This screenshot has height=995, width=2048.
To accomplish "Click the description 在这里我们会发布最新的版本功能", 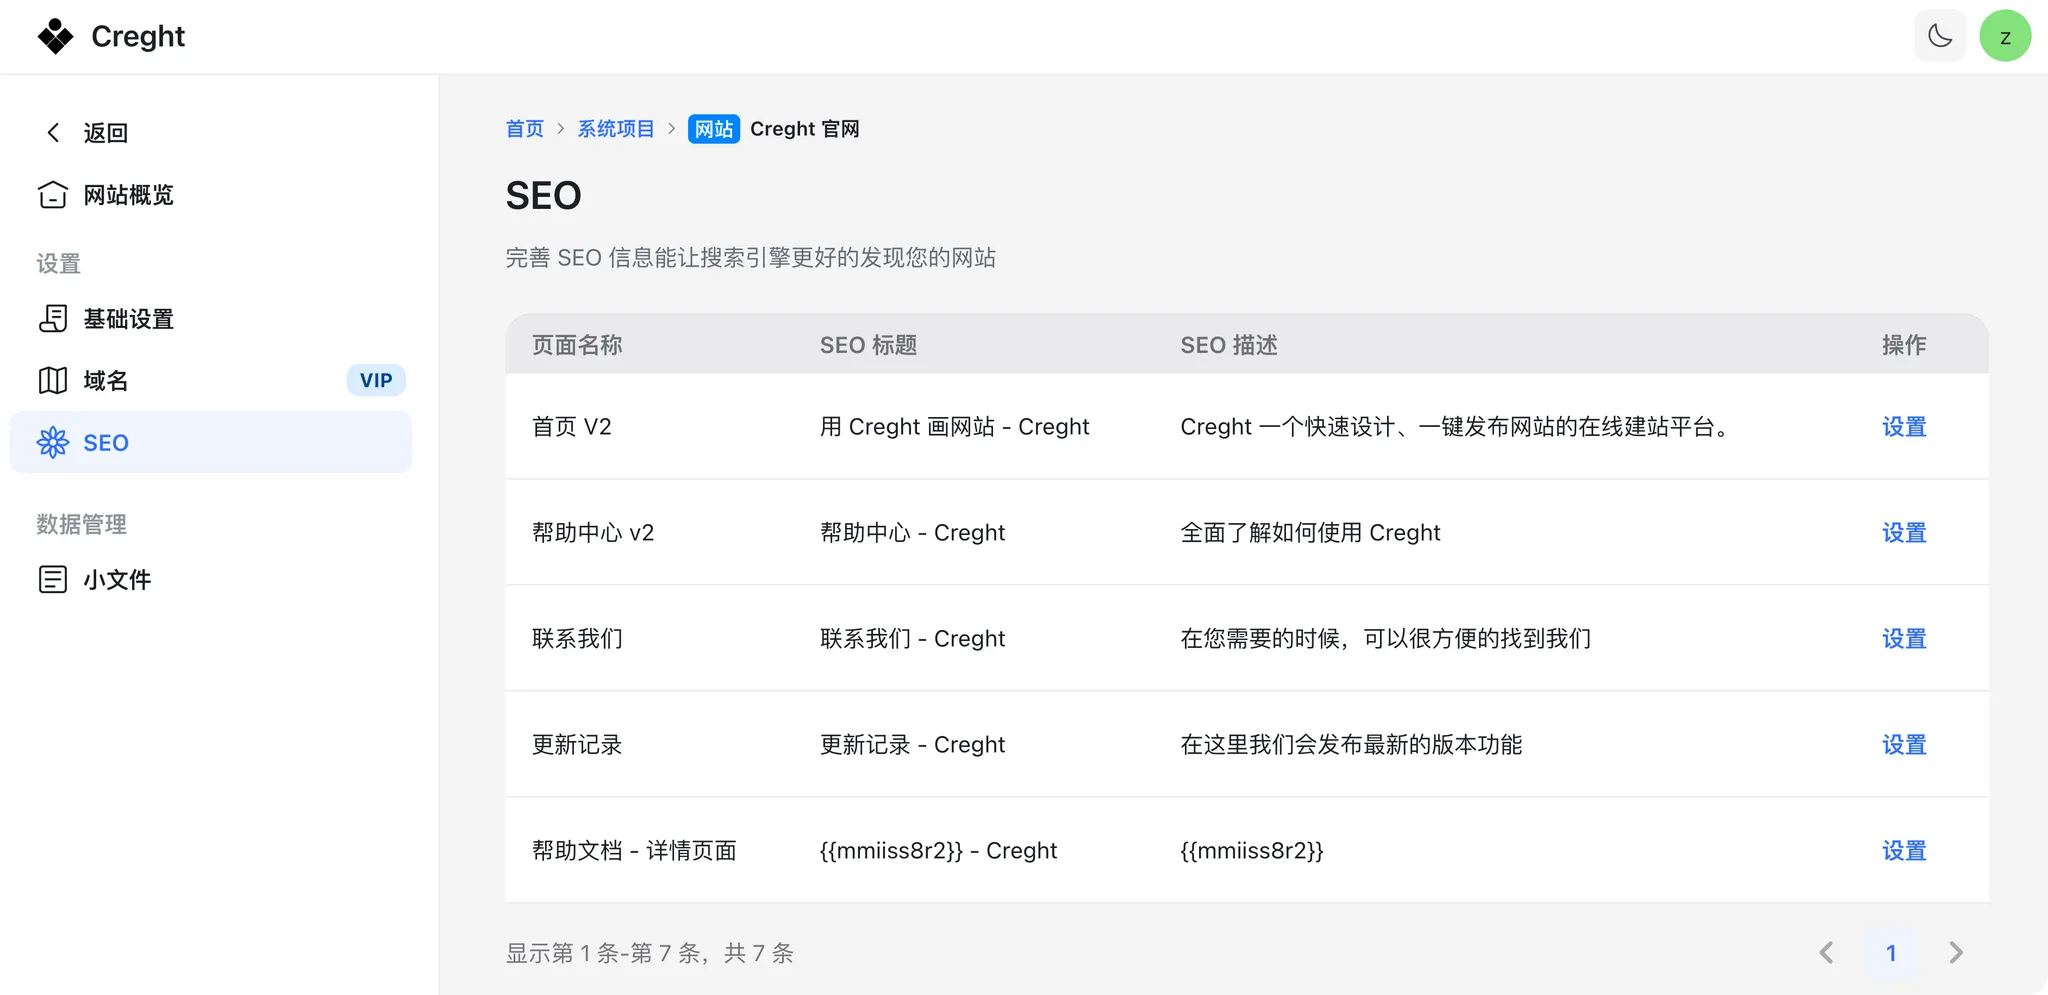I will (1351, 745).
